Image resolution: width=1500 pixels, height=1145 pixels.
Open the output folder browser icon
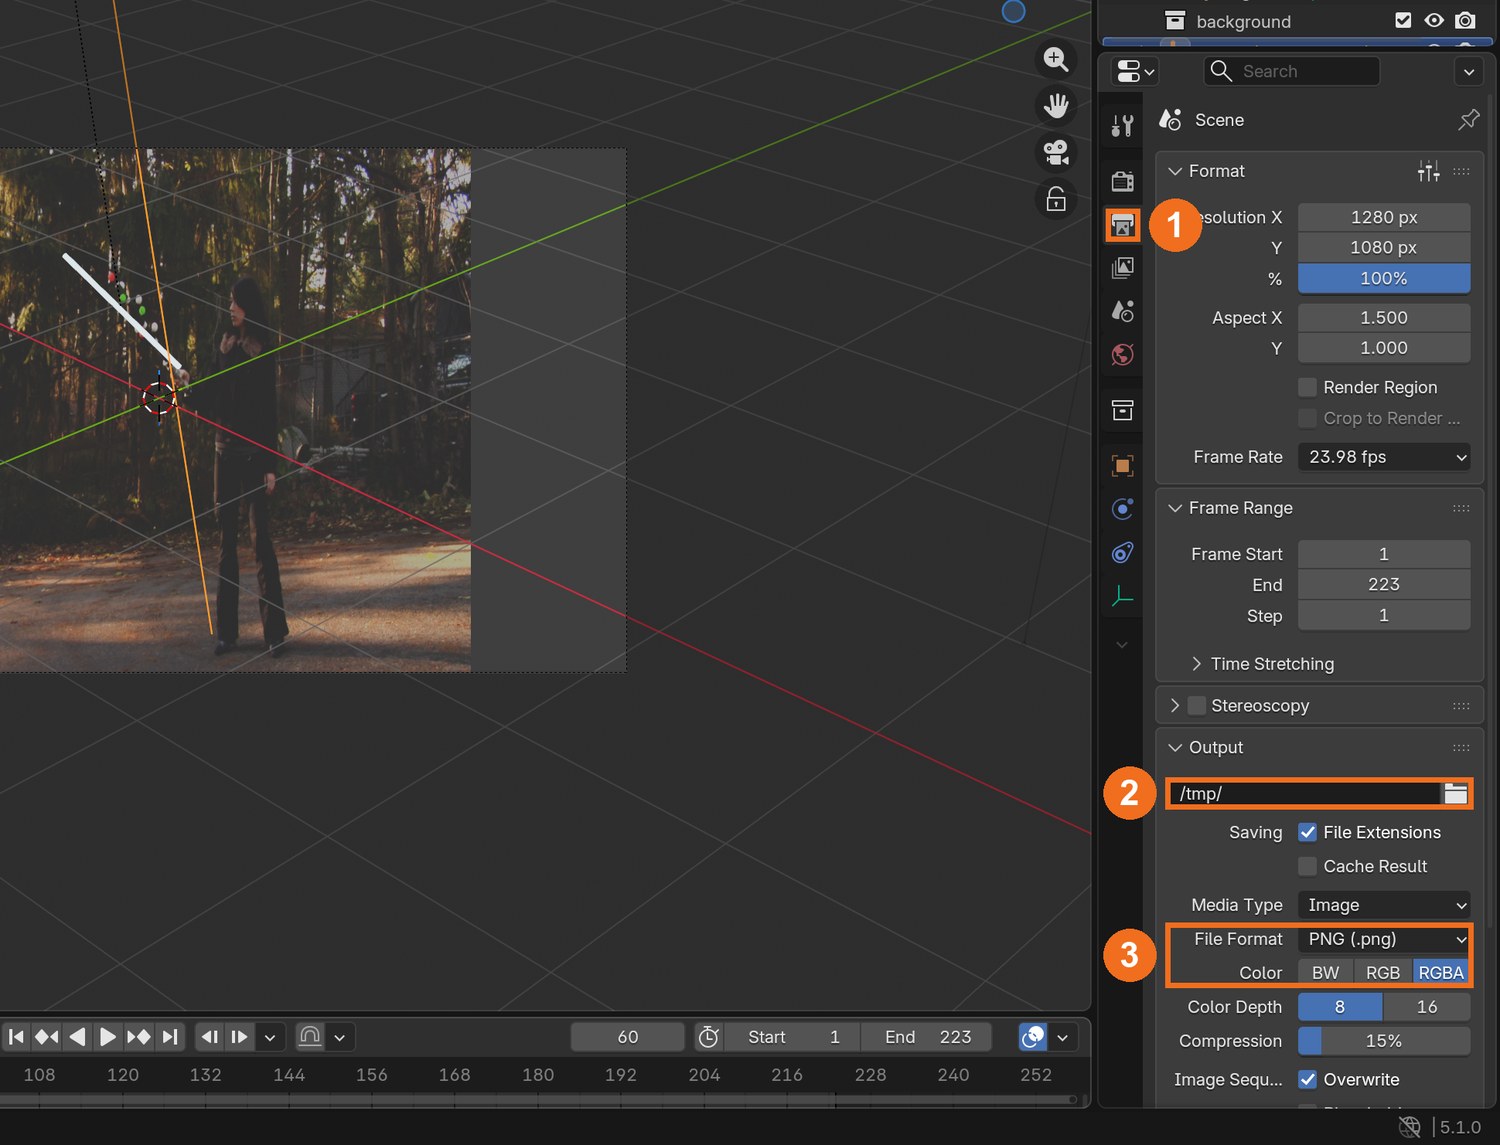(x=1456, y=793)
